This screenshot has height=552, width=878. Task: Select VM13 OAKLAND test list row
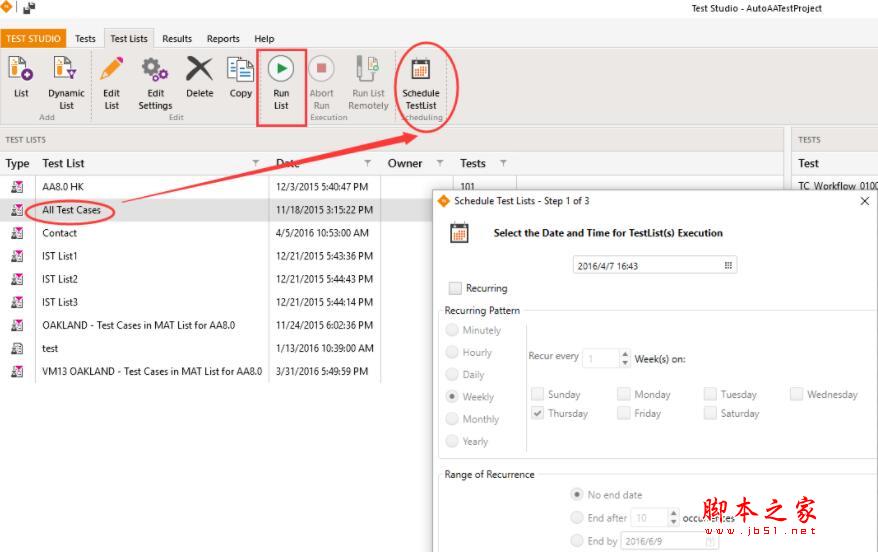(152, 371)
